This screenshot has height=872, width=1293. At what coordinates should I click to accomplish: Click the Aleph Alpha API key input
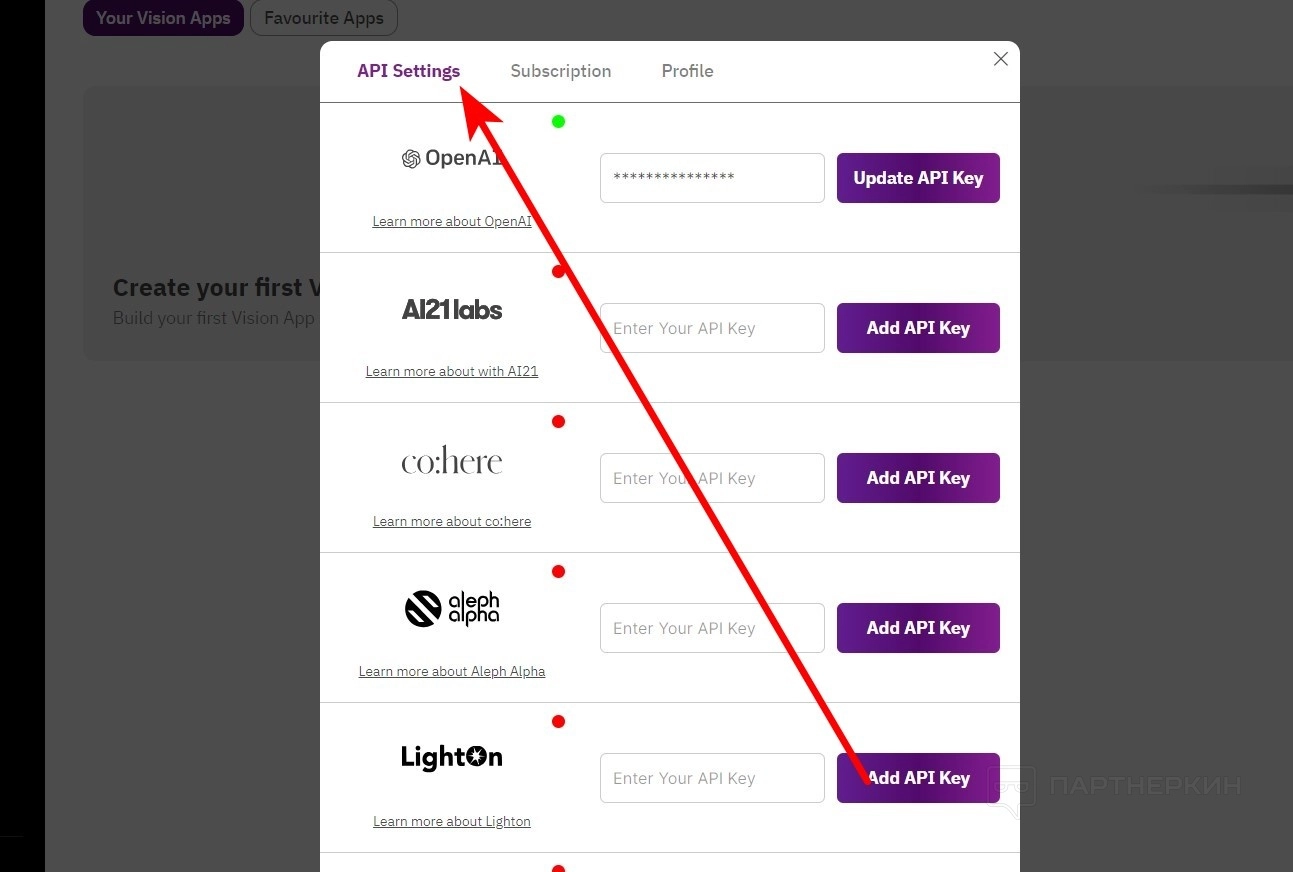[x=712, y=628]
